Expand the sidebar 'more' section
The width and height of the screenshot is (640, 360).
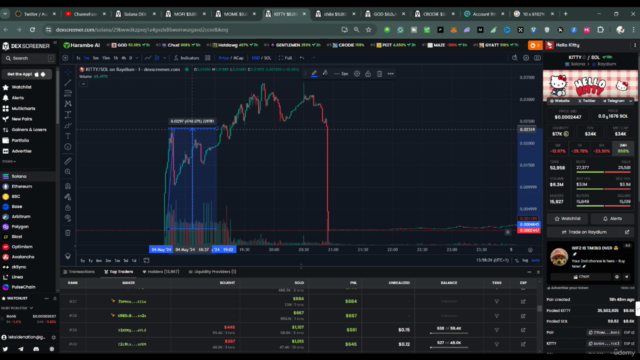pos(9,162)
